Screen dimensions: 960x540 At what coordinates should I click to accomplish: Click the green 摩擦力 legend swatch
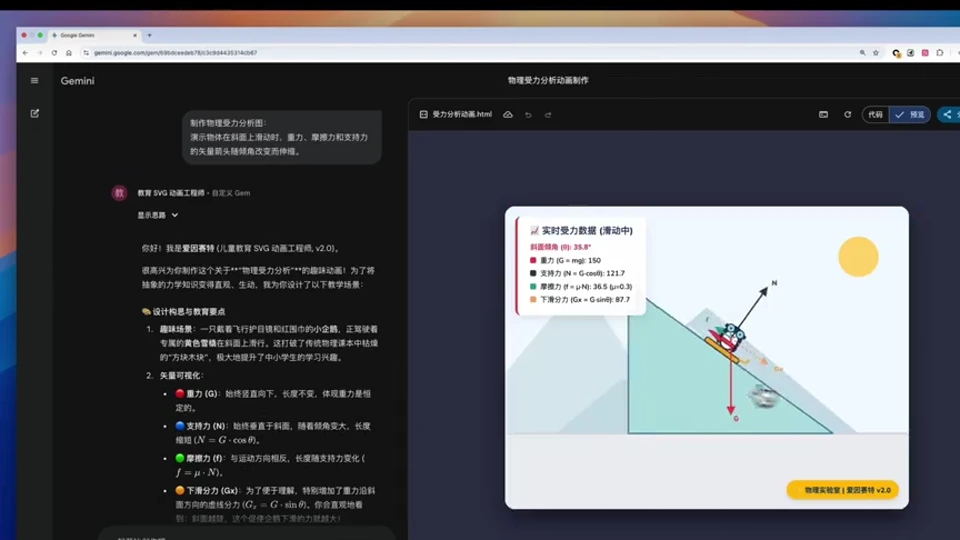[x=533, y=286]
